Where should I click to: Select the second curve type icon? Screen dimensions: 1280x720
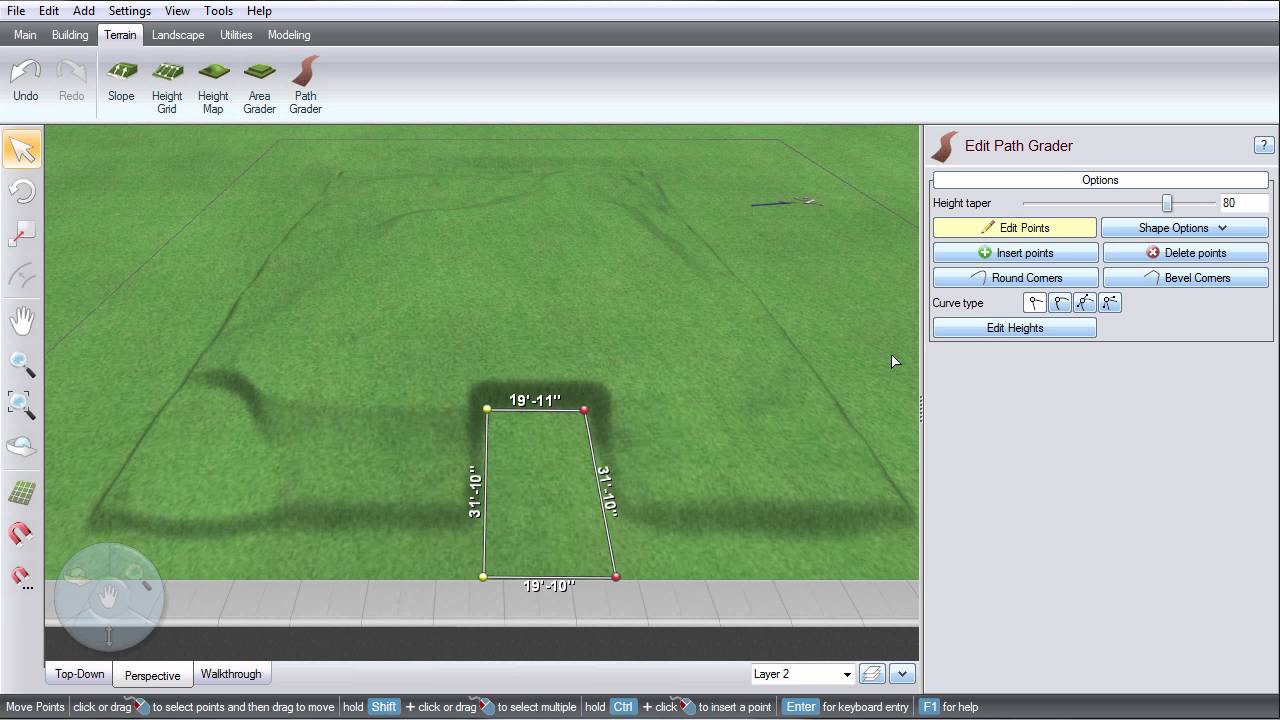(1060, 303)
